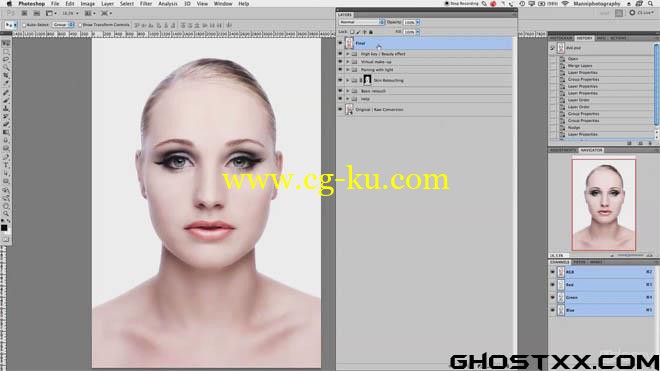
Task: Hide the Virtual make-up group
Action: [x=340, y=62]
